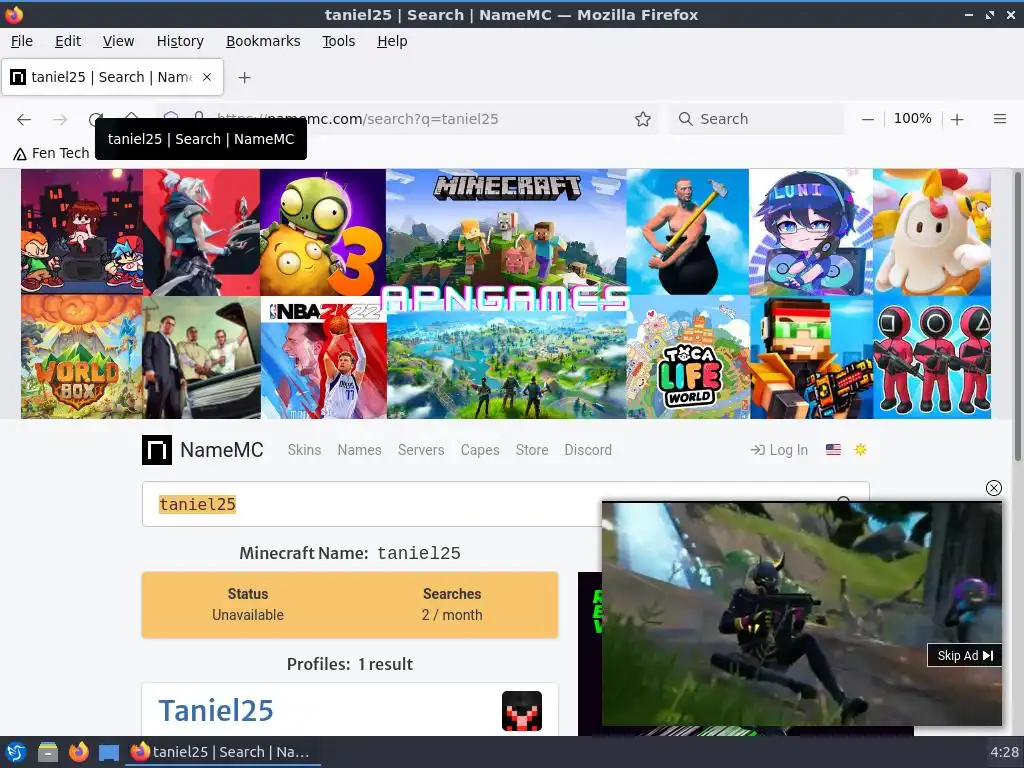Click the Getting Over It thumbnail
Screen dimensions: 1024x768
pyautogui.click(x=688, y=232)
